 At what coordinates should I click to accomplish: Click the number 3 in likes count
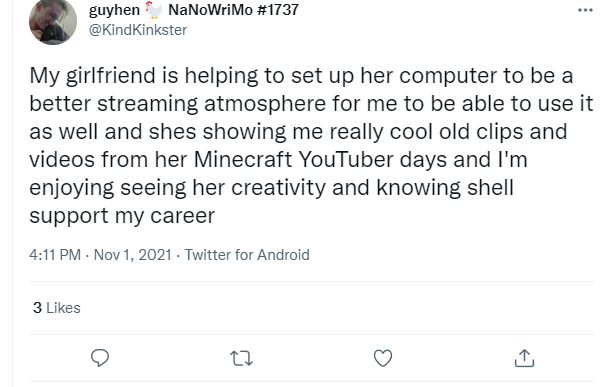point(37,308)
